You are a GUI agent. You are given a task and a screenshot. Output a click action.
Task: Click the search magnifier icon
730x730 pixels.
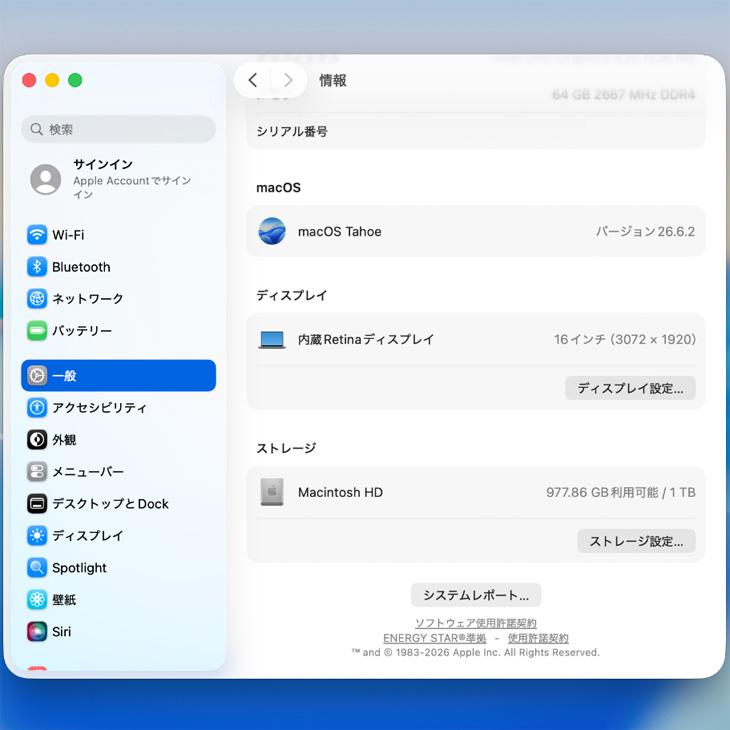click(36, 129)
